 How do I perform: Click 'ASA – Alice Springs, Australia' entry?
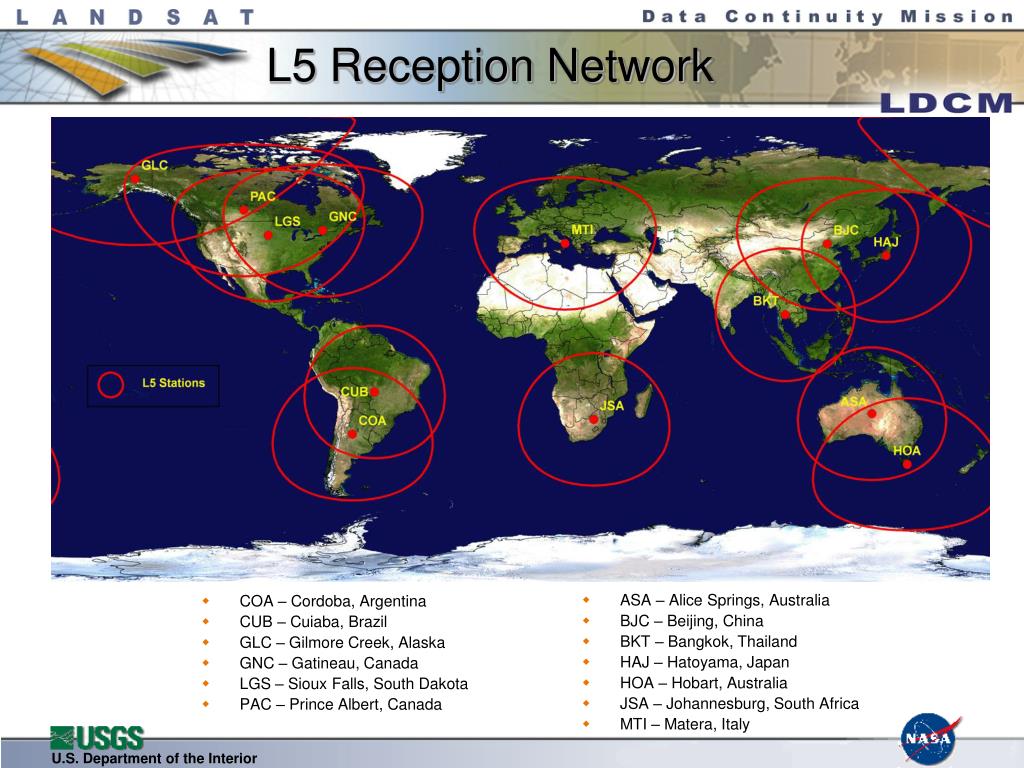pyautogui.click(x=724, y=600)
